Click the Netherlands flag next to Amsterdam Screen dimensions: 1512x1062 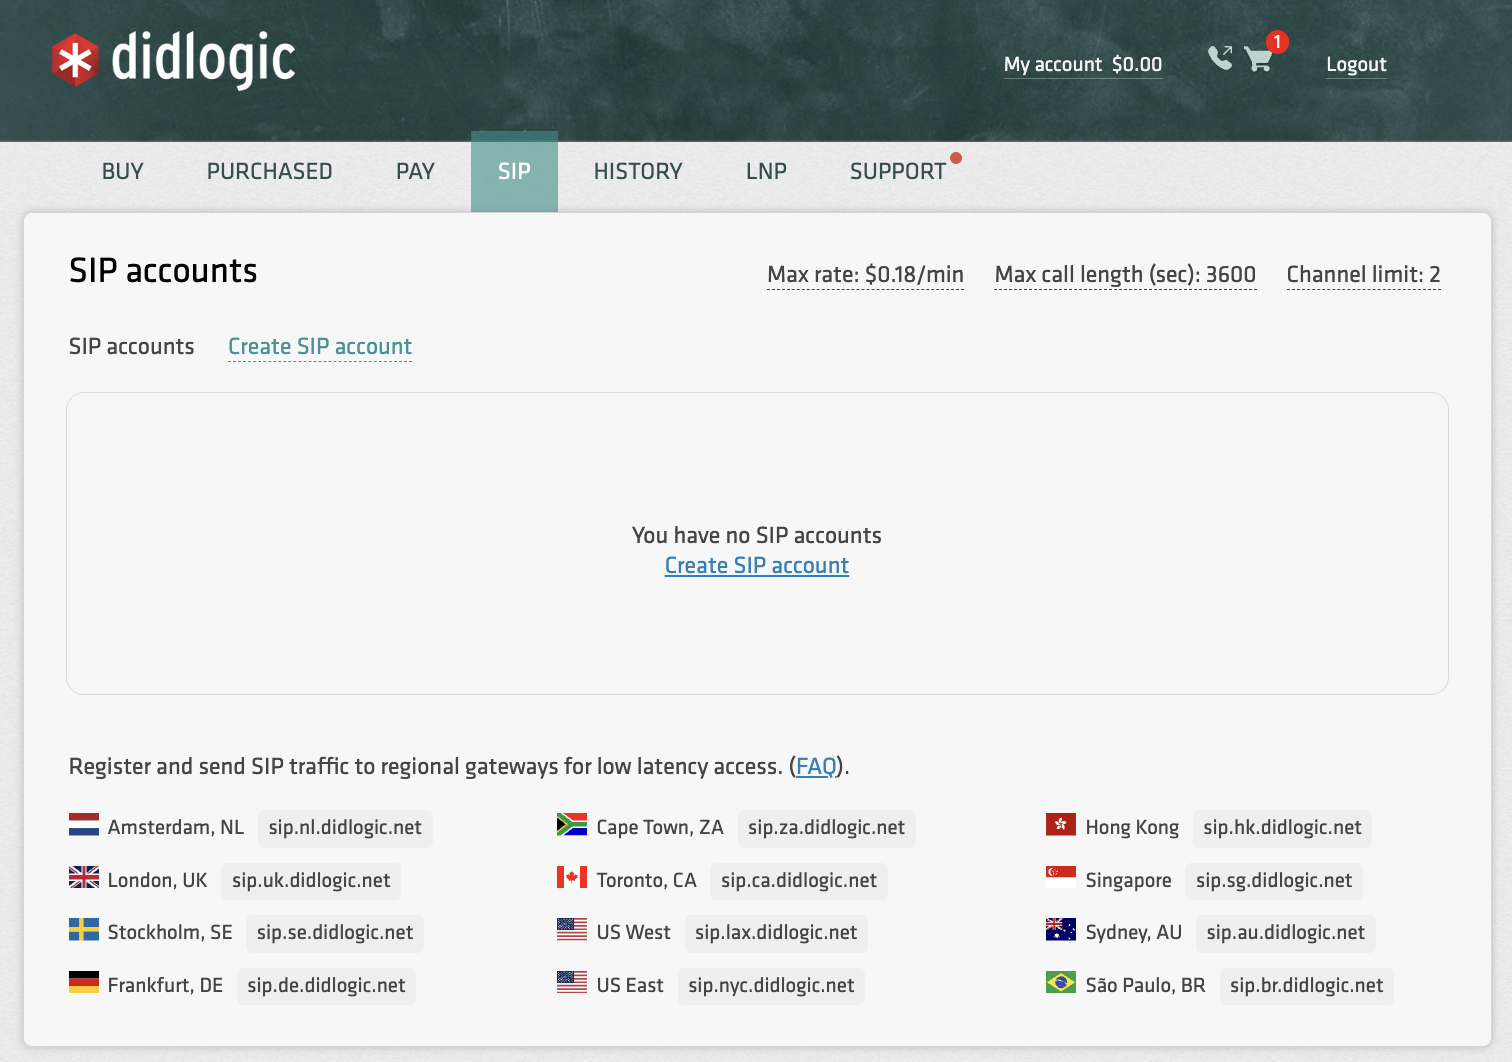(x=84, y=825)
